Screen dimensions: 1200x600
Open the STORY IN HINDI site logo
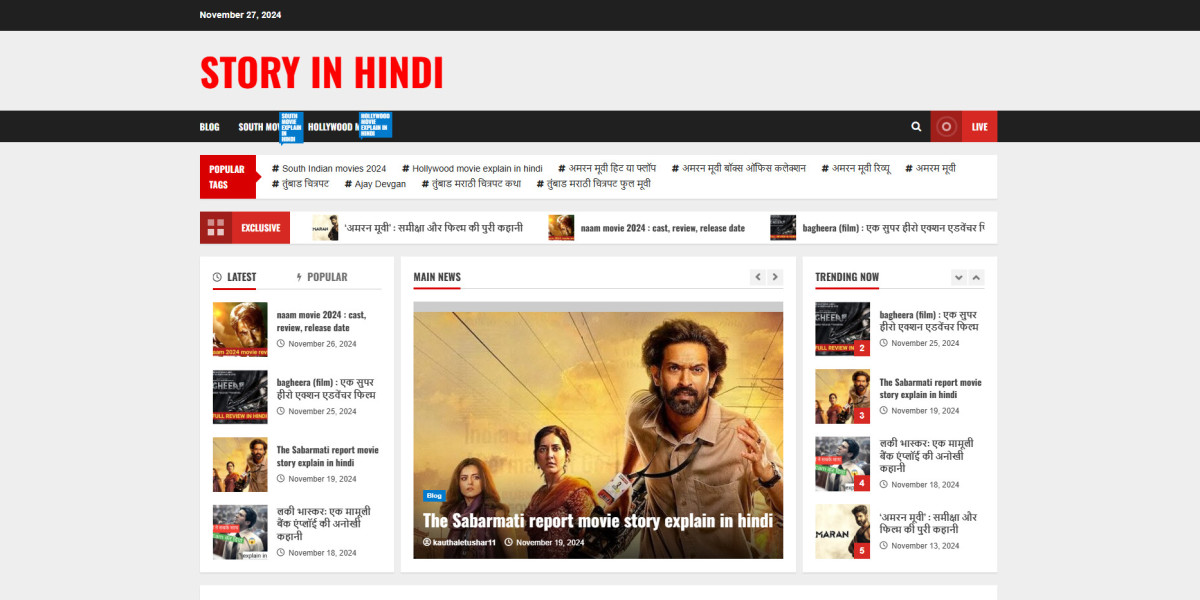tap(321, 73)
